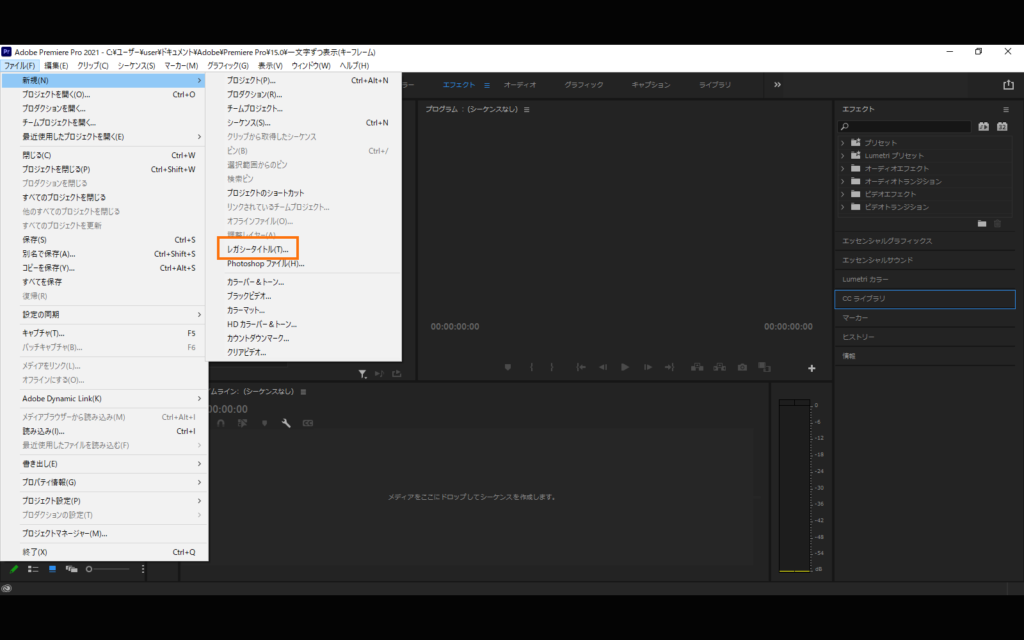This screenshot has height=640, width=1024.
Task: Expand the プリセット folder
Action: pyautogui.click(x=842, y=142)
